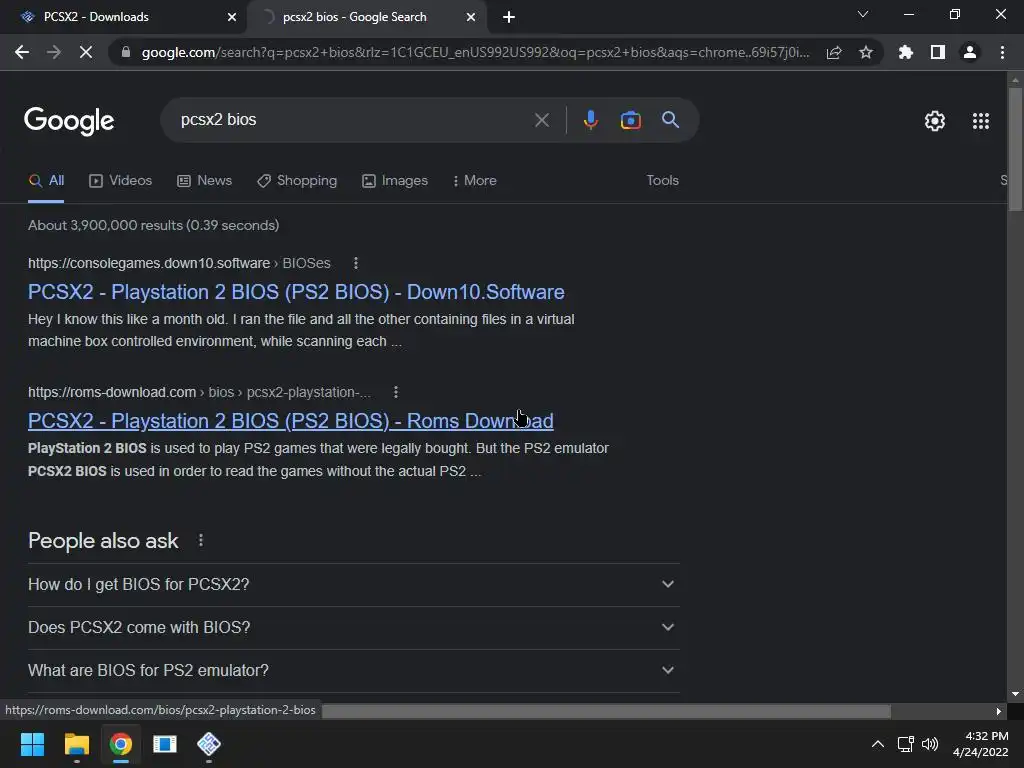
Task: Open the clock showing 4:32 PM
Action: click(980, 744)
